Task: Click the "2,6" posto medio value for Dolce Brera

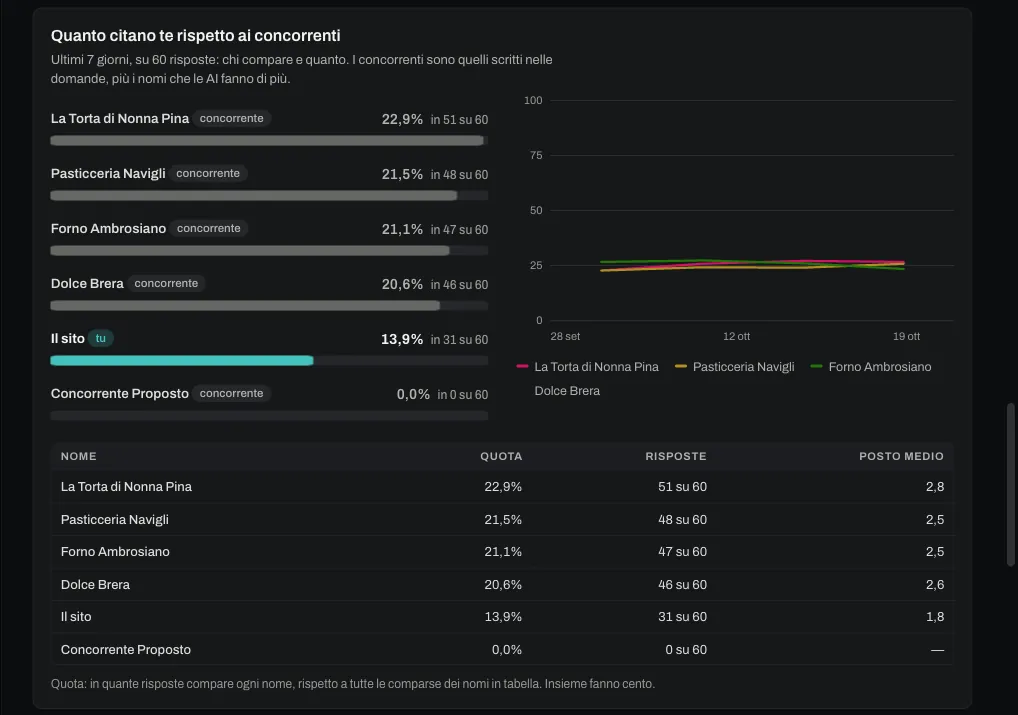Action: point(935,584)
